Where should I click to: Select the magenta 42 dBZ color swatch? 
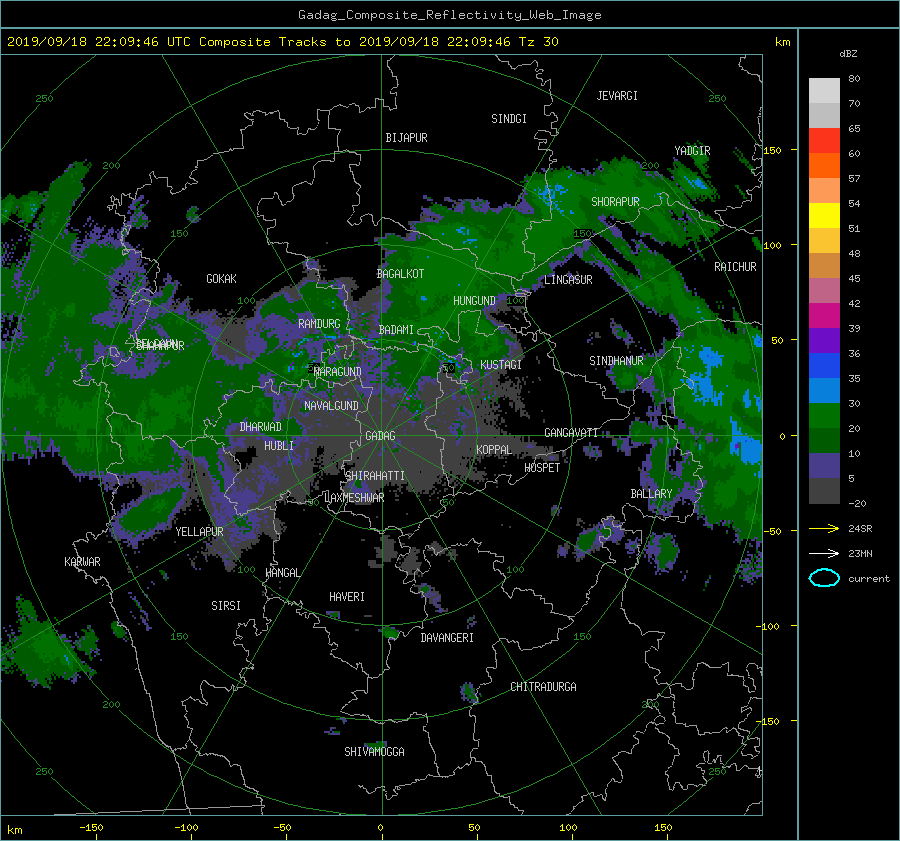point(824,315)
